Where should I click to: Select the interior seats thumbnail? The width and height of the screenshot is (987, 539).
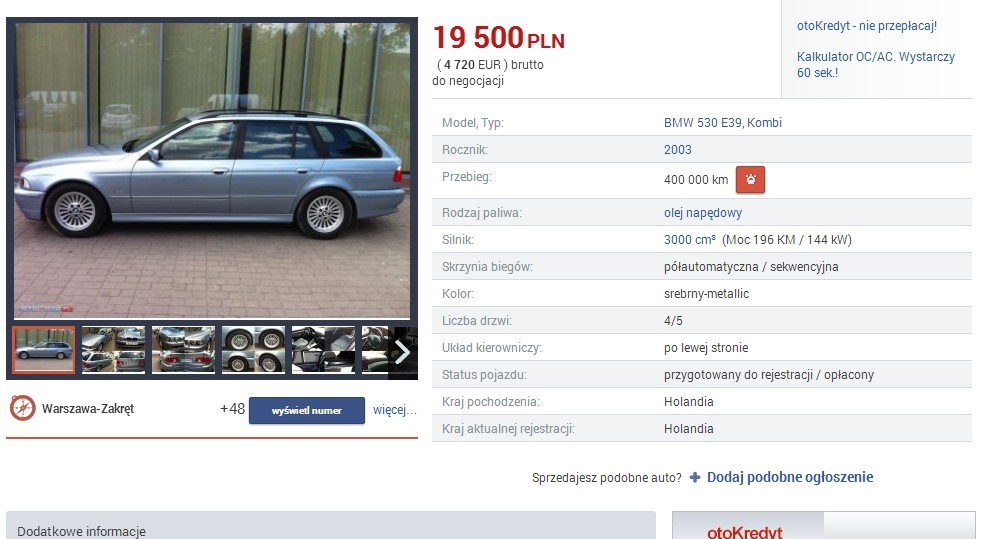point(323,349)
